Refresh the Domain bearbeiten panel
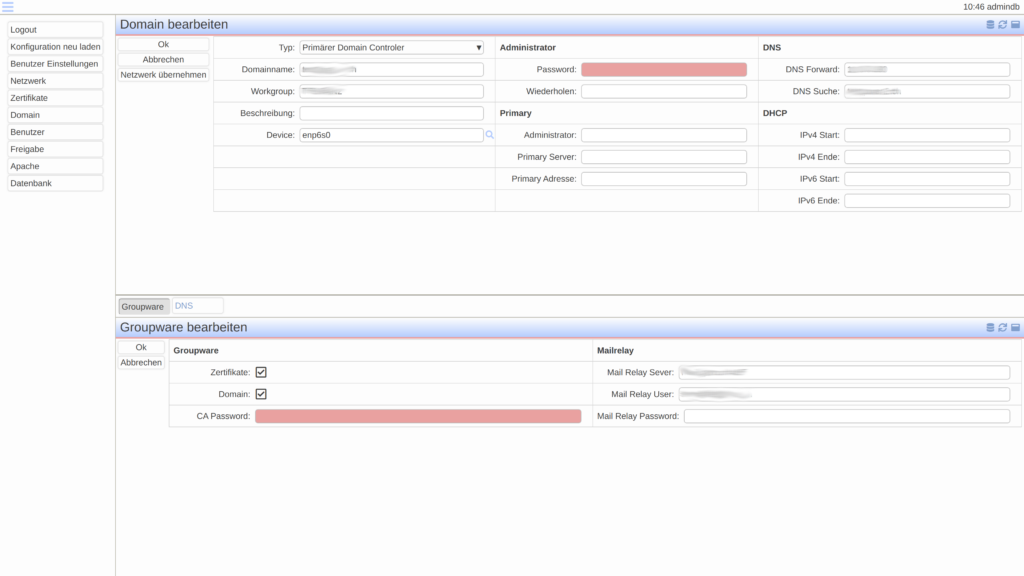The height and width of the screenshot is (576, 1024). (x=1003, y=24)
